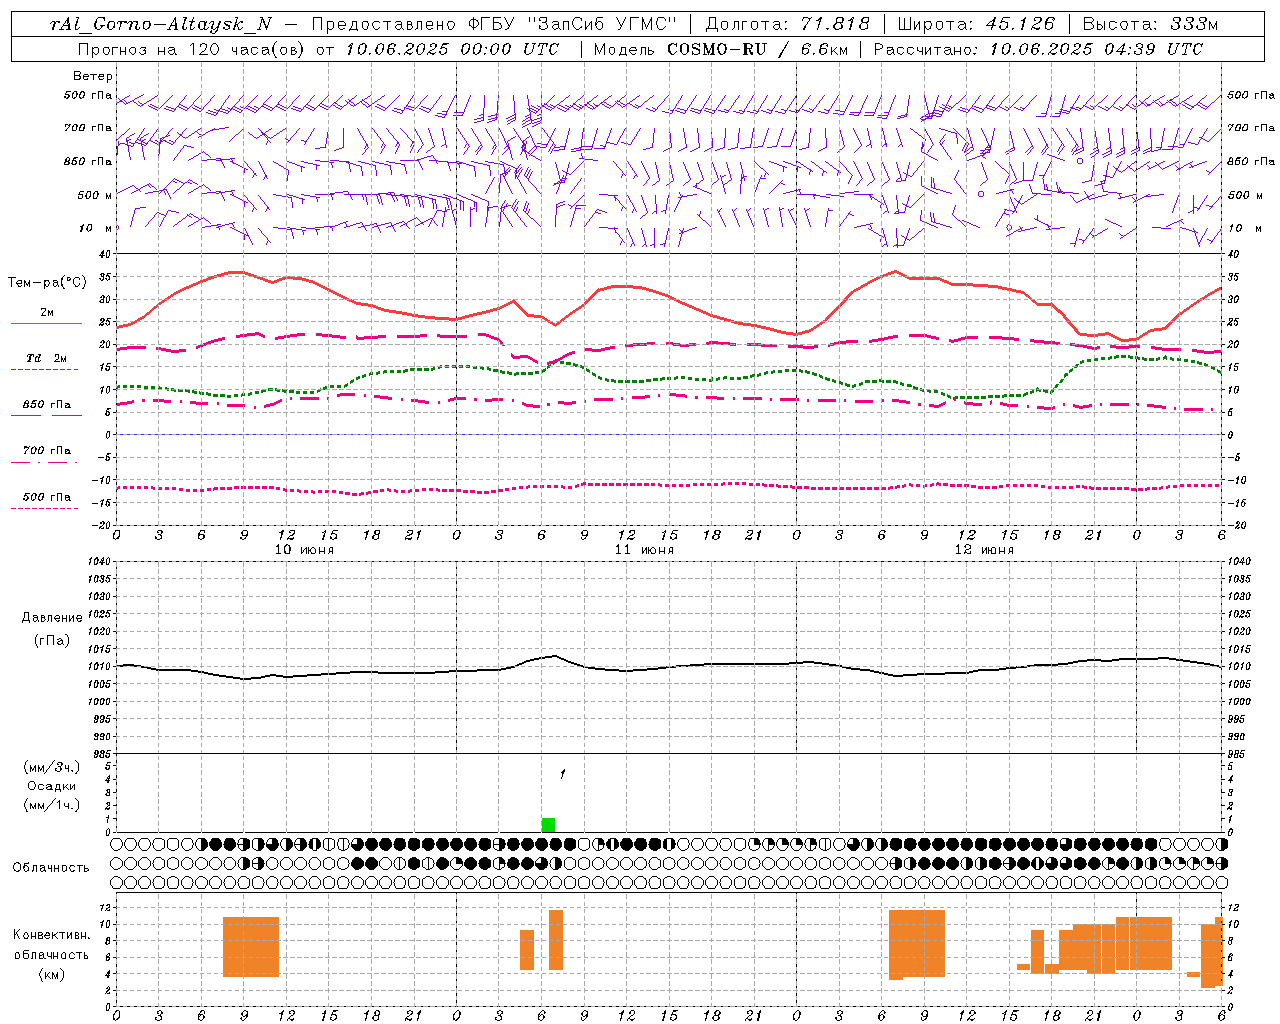Click the (мм/1ч.) precipitation unit label

52,805
